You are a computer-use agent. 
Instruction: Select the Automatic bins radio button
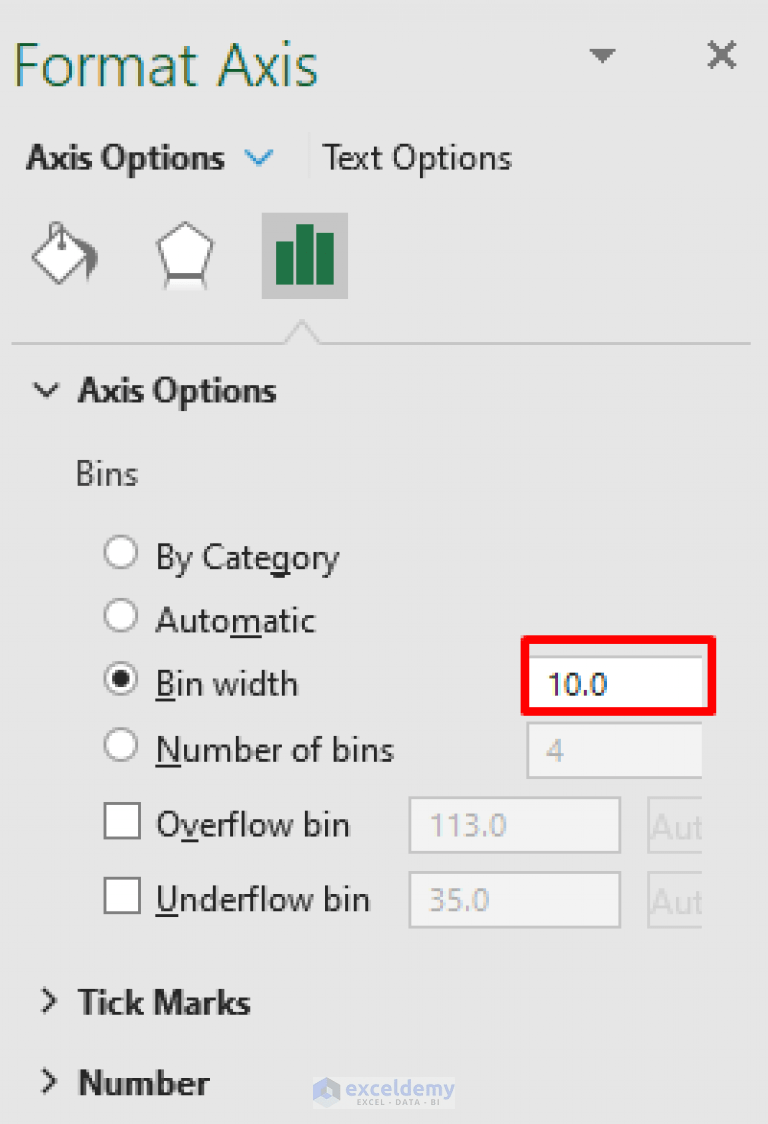click(x=121, y=616)
